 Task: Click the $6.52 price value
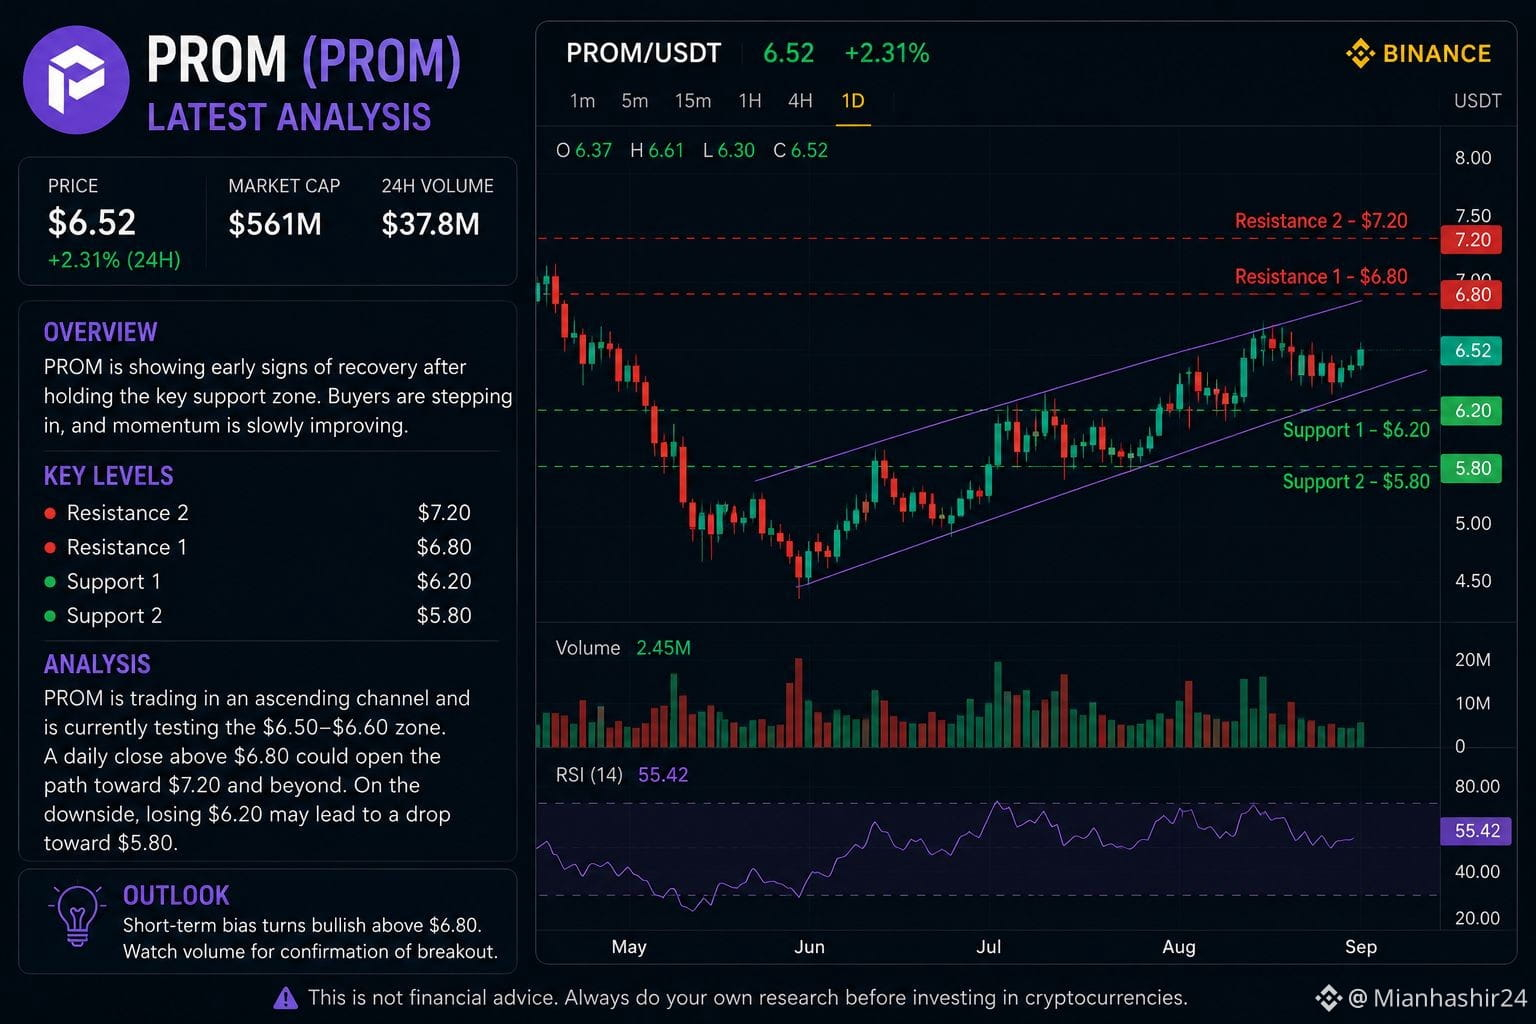92,223
